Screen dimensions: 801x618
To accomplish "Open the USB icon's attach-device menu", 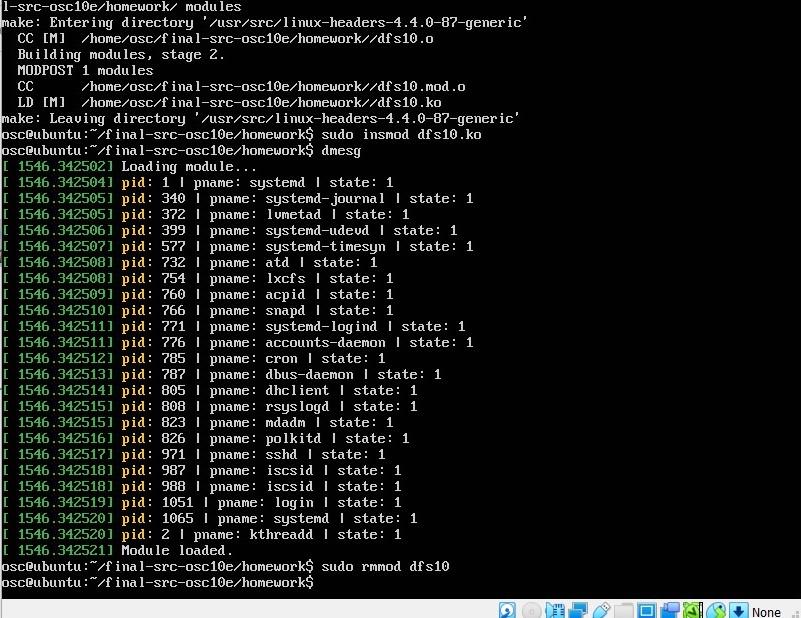I will coord(602,609).
